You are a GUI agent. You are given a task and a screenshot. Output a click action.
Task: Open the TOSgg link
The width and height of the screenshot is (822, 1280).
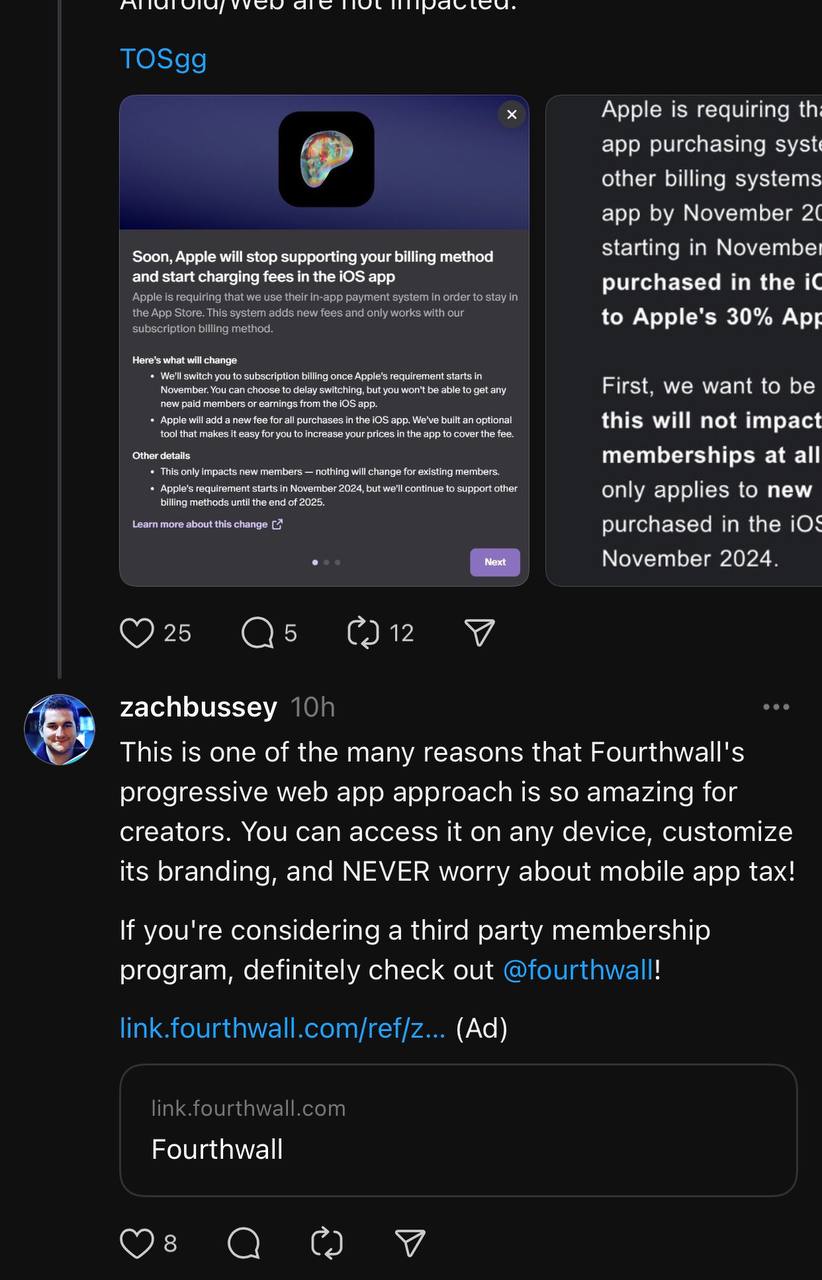pos(163,59)
